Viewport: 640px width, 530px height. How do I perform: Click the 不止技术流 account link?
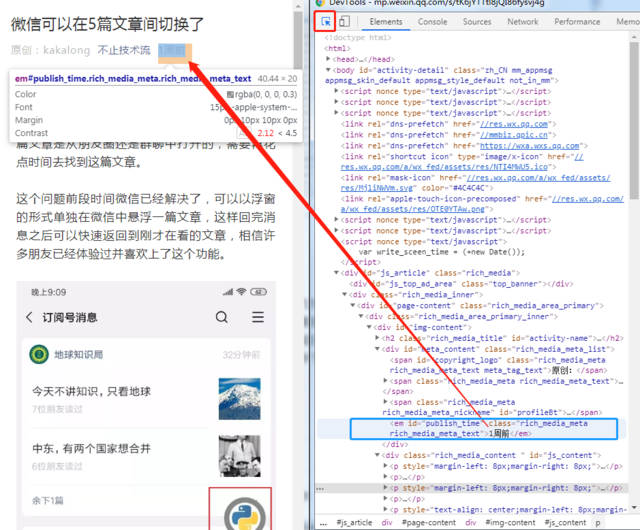point(124,50)
